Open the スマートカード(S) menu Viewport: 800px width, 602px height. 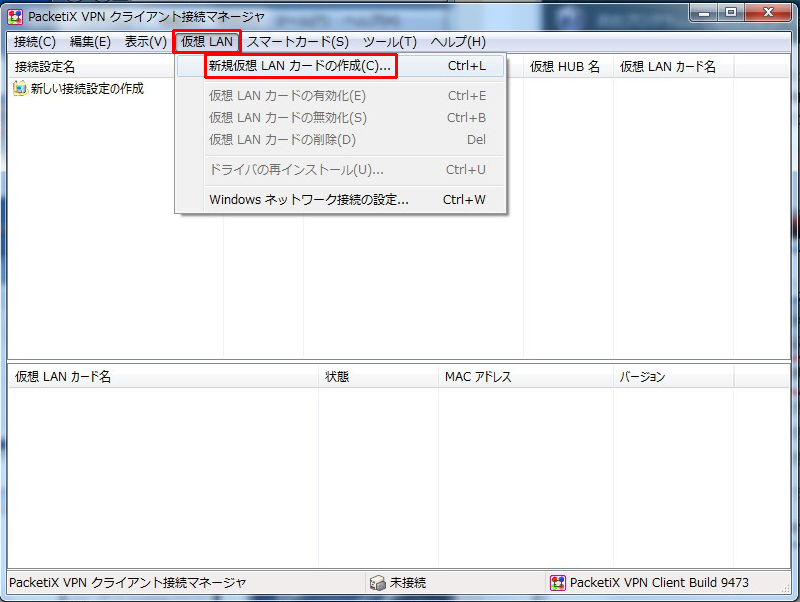[297, 42]
